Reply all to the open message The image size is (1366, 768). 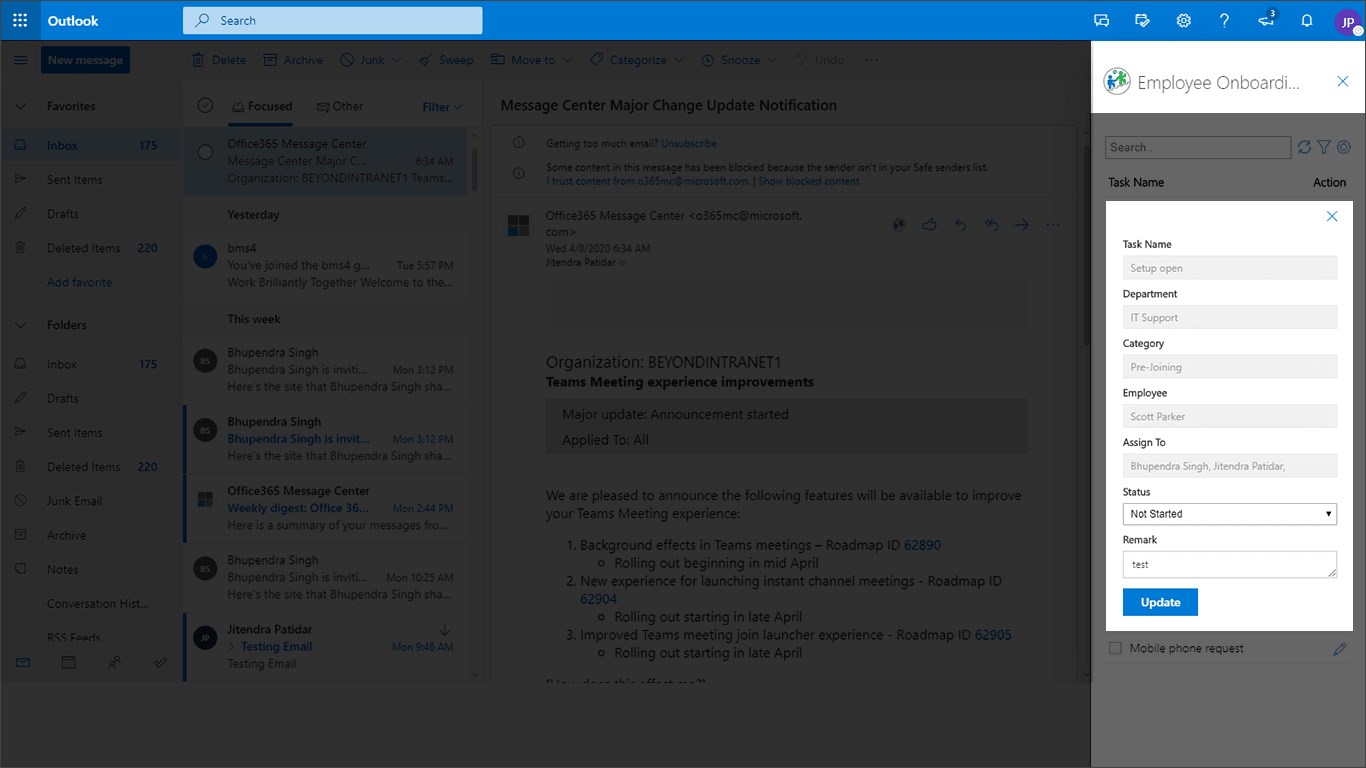[992, 225]
